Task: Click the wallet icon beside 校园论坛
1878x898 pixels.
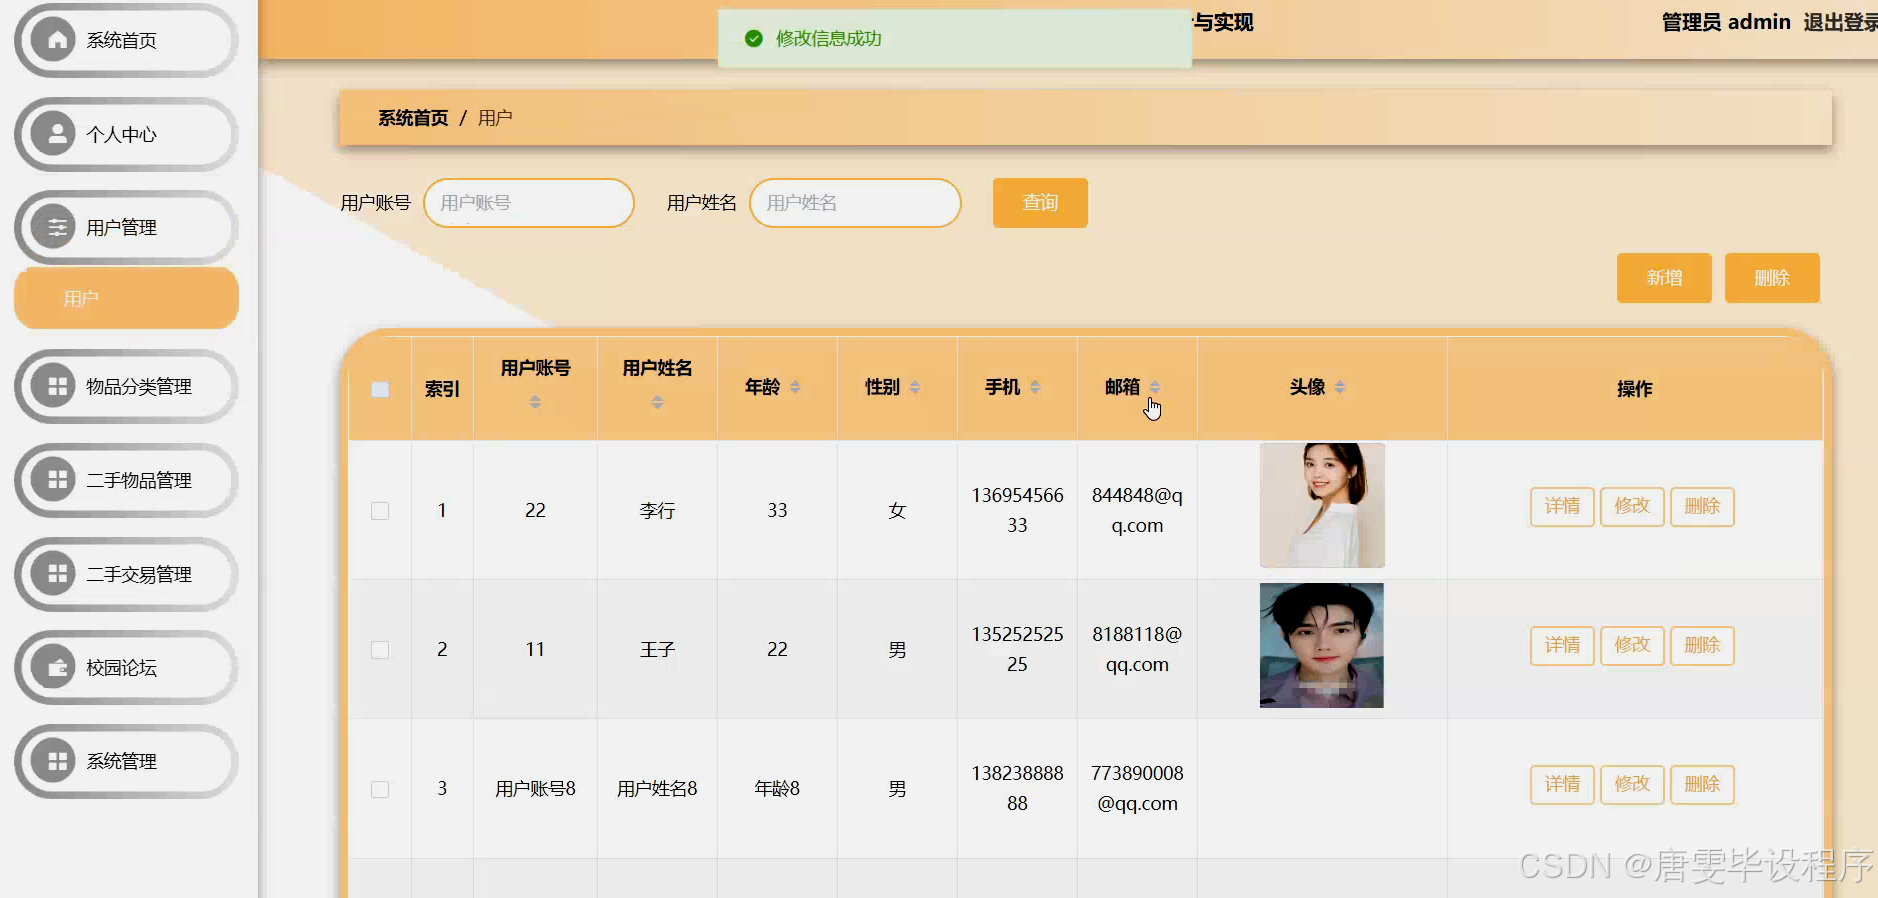Action: tap(57, 667)
